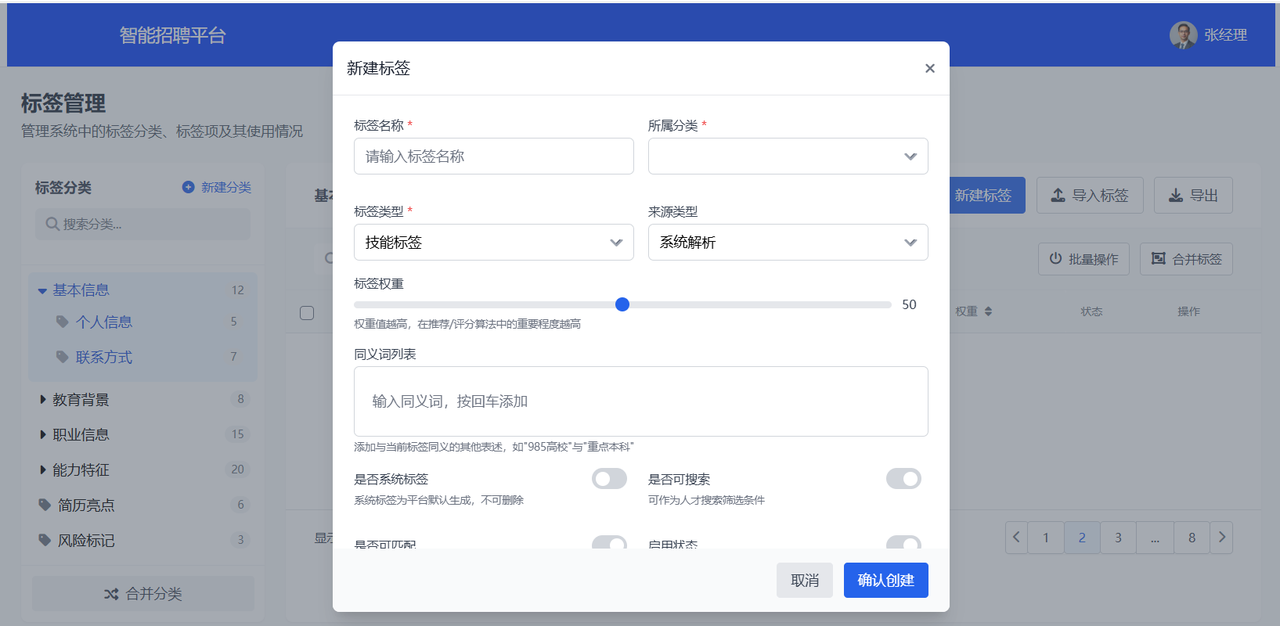Click the download icon on 导出

tap(1176, 195)
